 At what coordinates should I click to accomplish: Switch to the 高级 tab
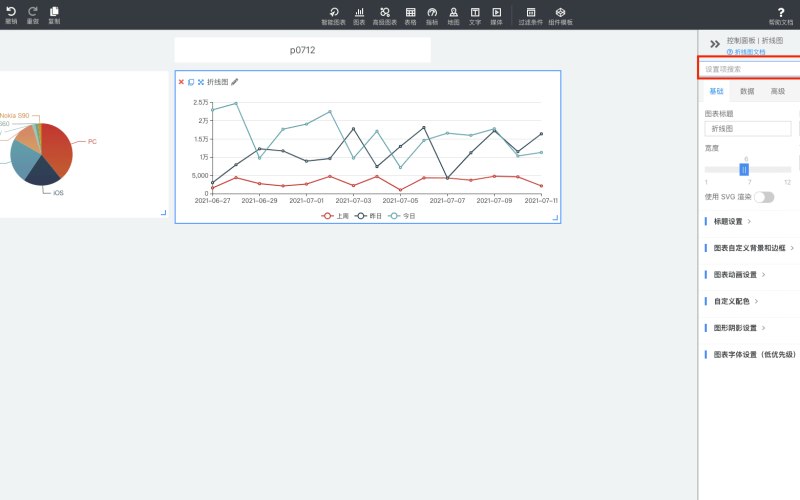coord(778,91)
